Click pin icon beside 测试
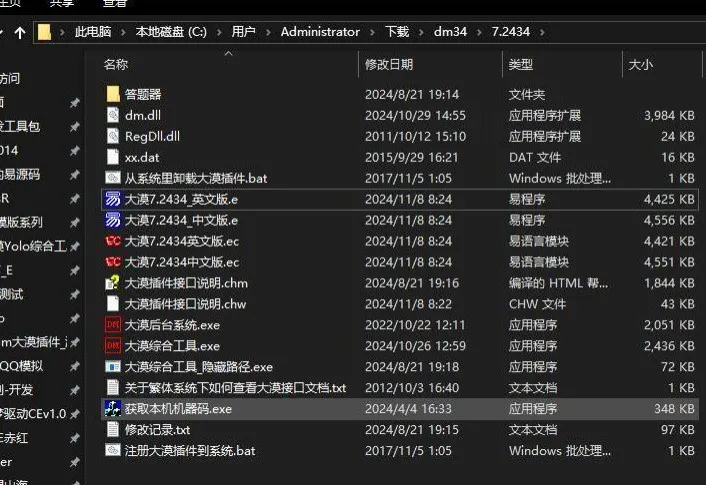 [x=75, y=295]
